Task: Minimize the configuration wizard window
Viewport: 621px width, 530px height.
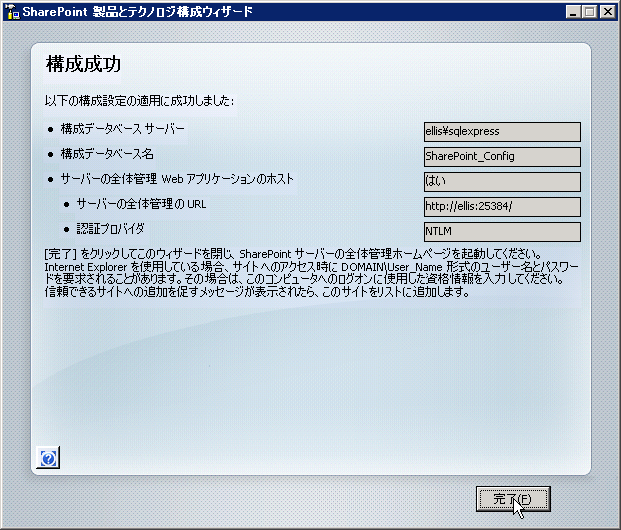Action: [574, 12]
